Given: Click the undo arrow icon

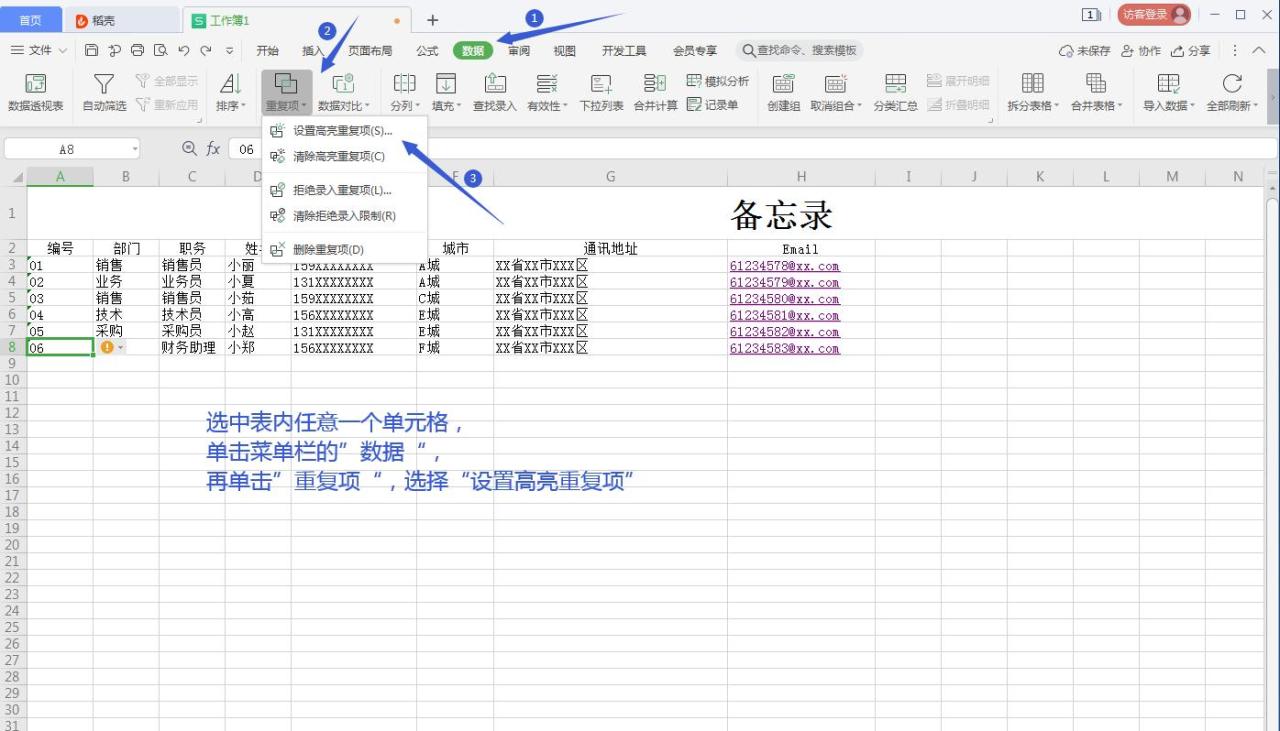Looking at the screenshot, I should click(183, 51).
